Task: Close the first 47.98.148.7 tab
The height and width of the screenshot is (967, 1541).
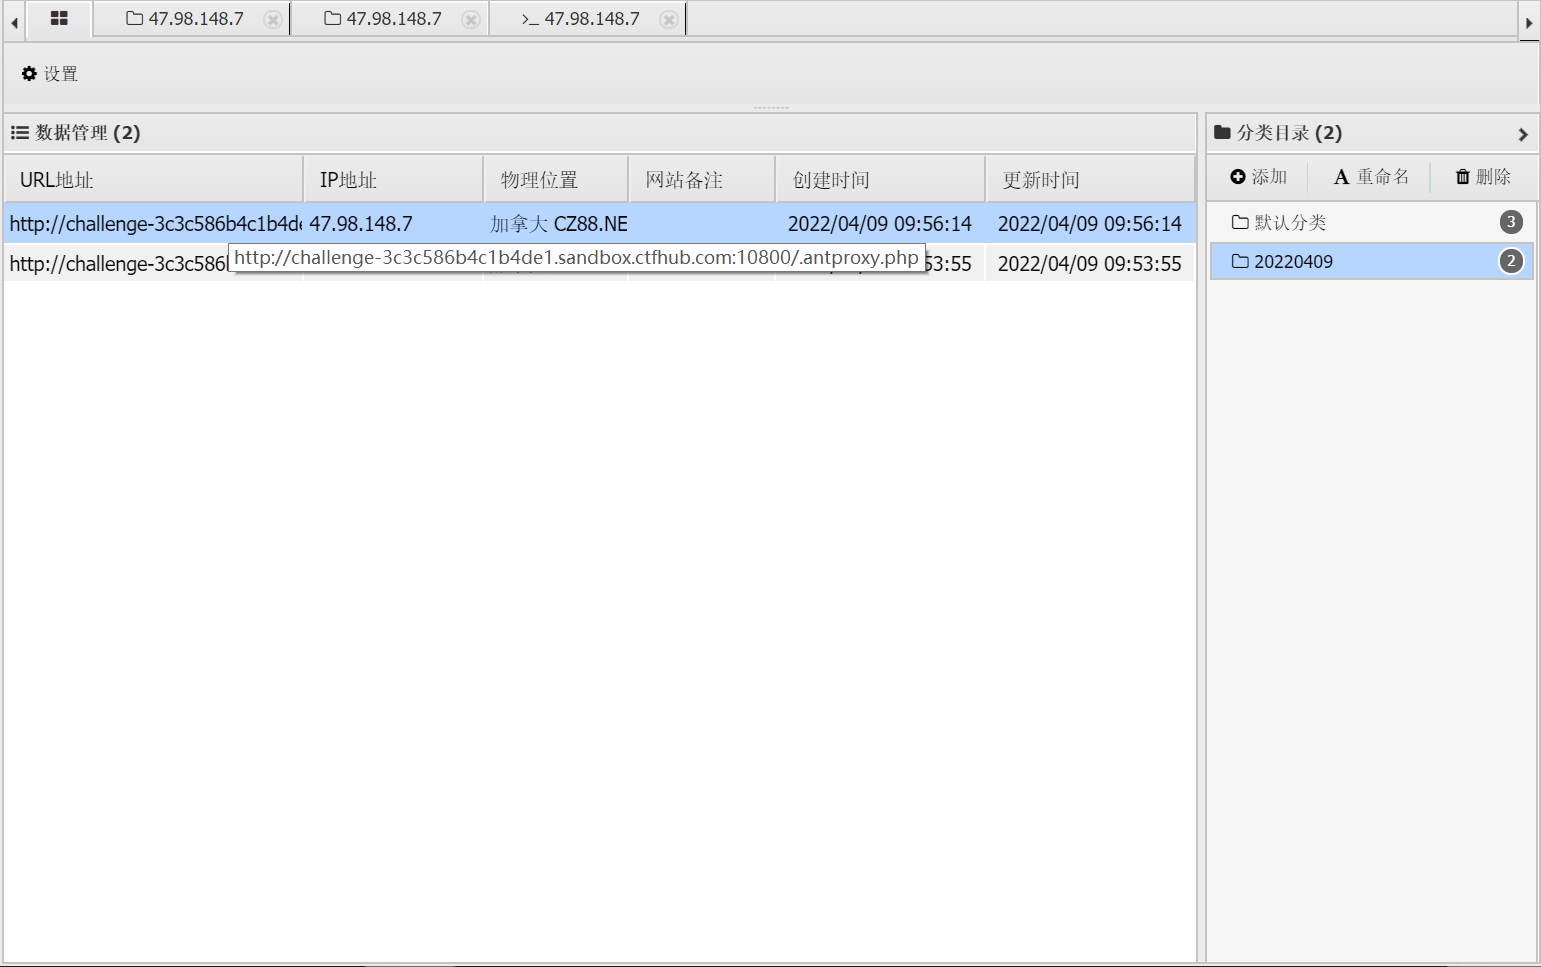Action: coord(272,19)
